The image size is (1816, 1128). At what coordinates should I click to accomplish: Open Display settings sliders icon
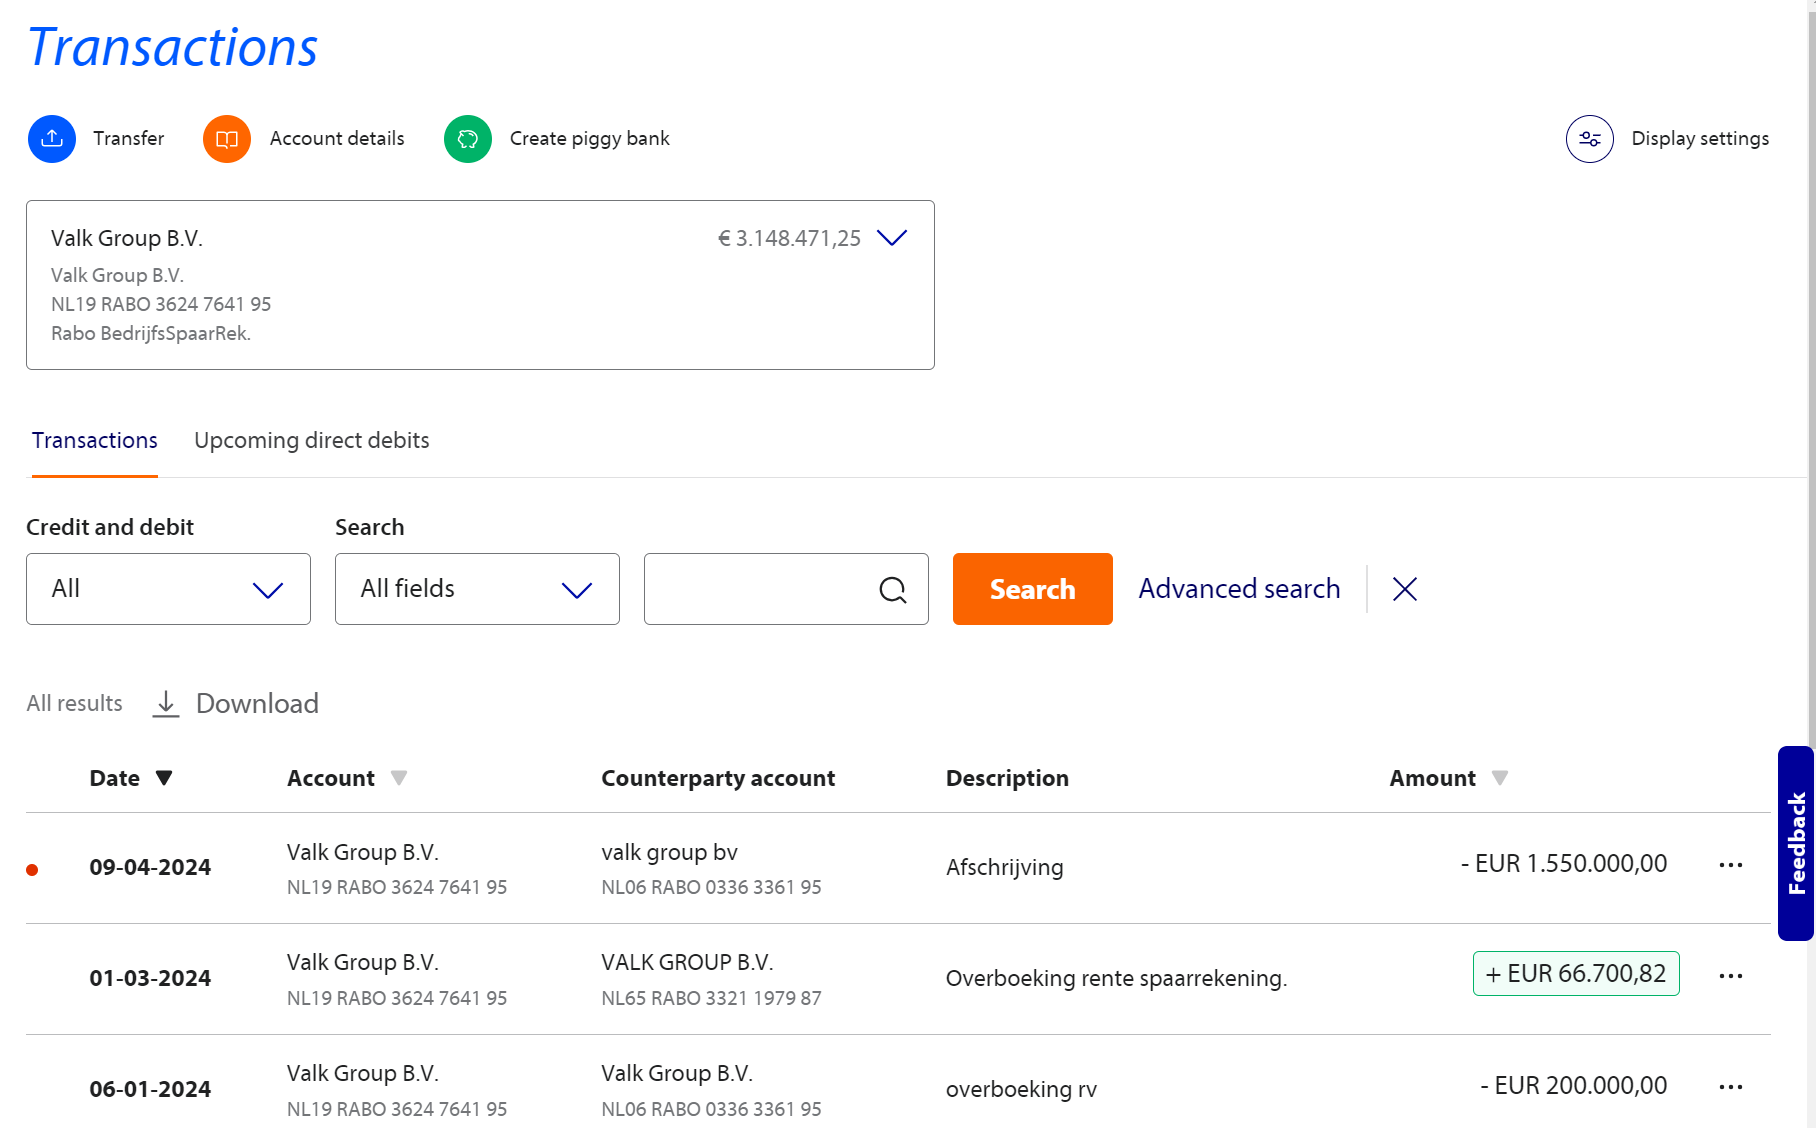click(1589, 139)
